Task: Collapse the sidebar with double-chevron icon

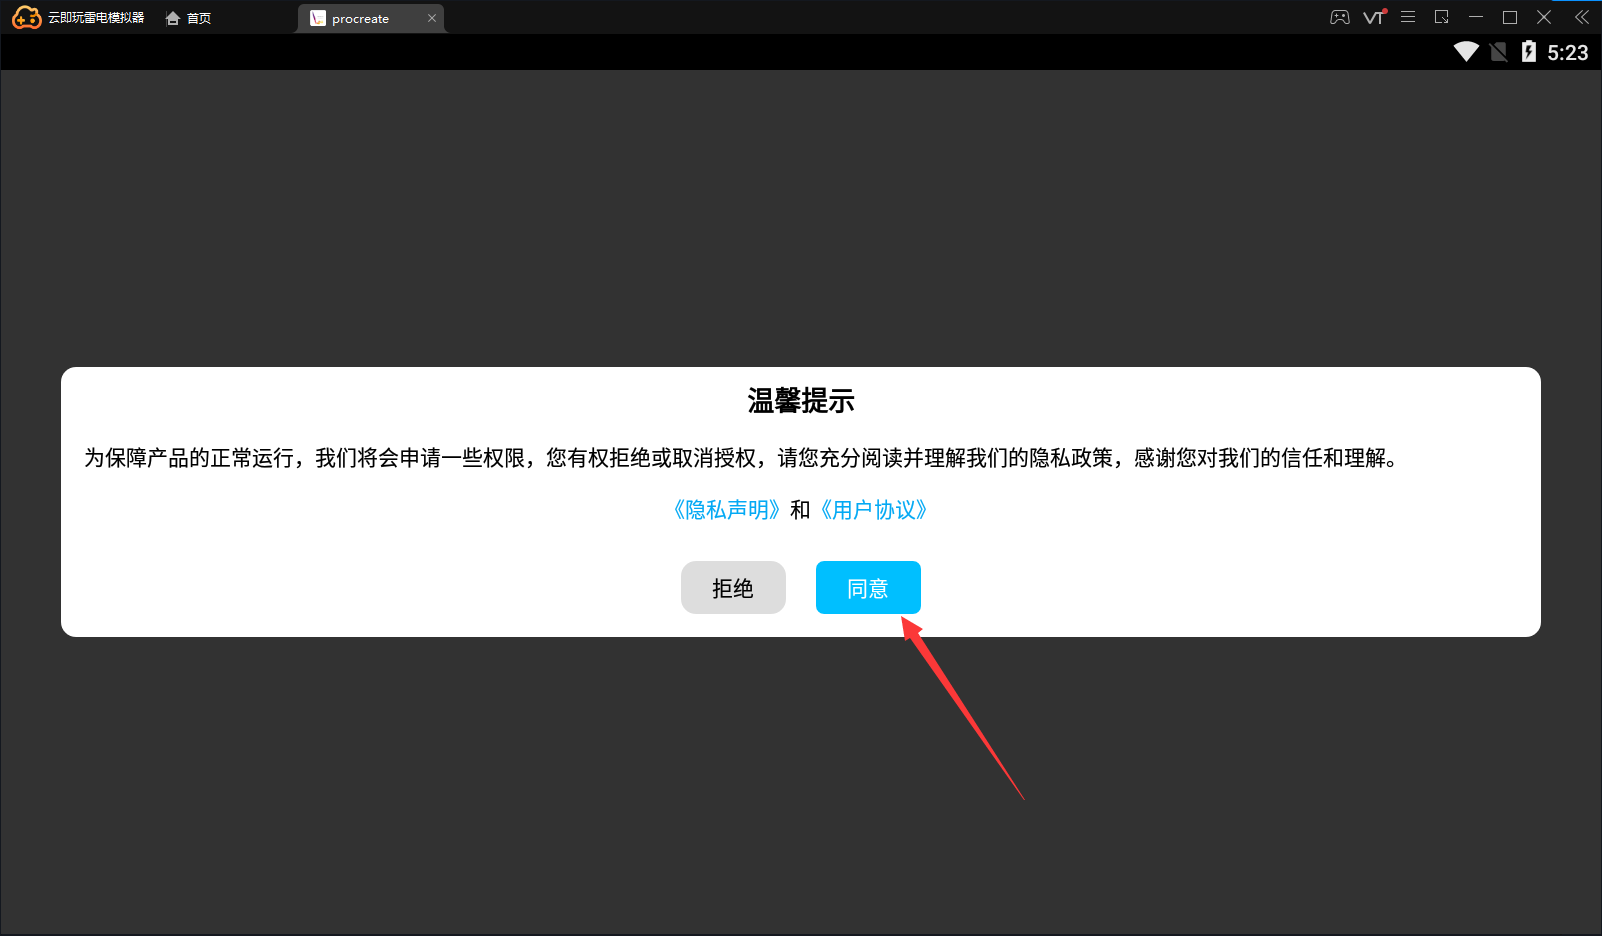Action: tap(1582, 17)
